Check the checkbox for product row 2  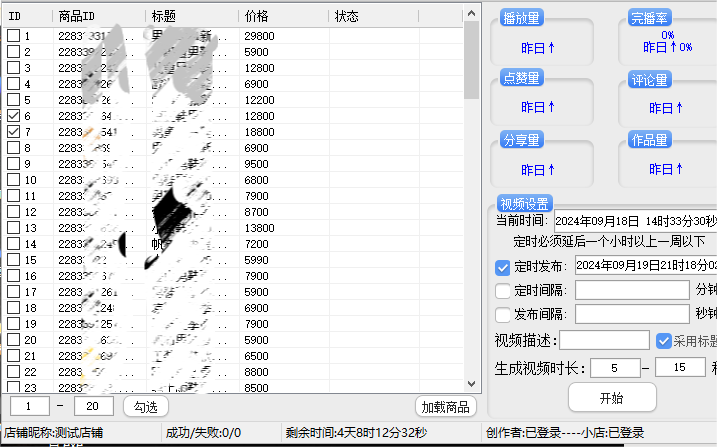[x=14, y=52]
